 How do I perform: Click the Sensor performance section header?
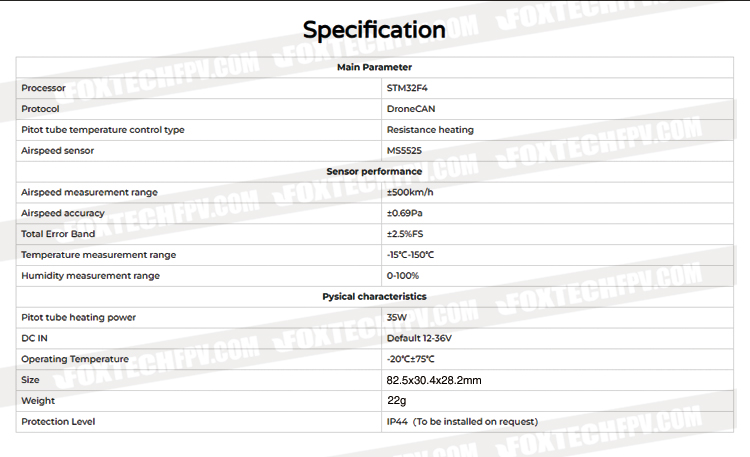click(375, 171)
